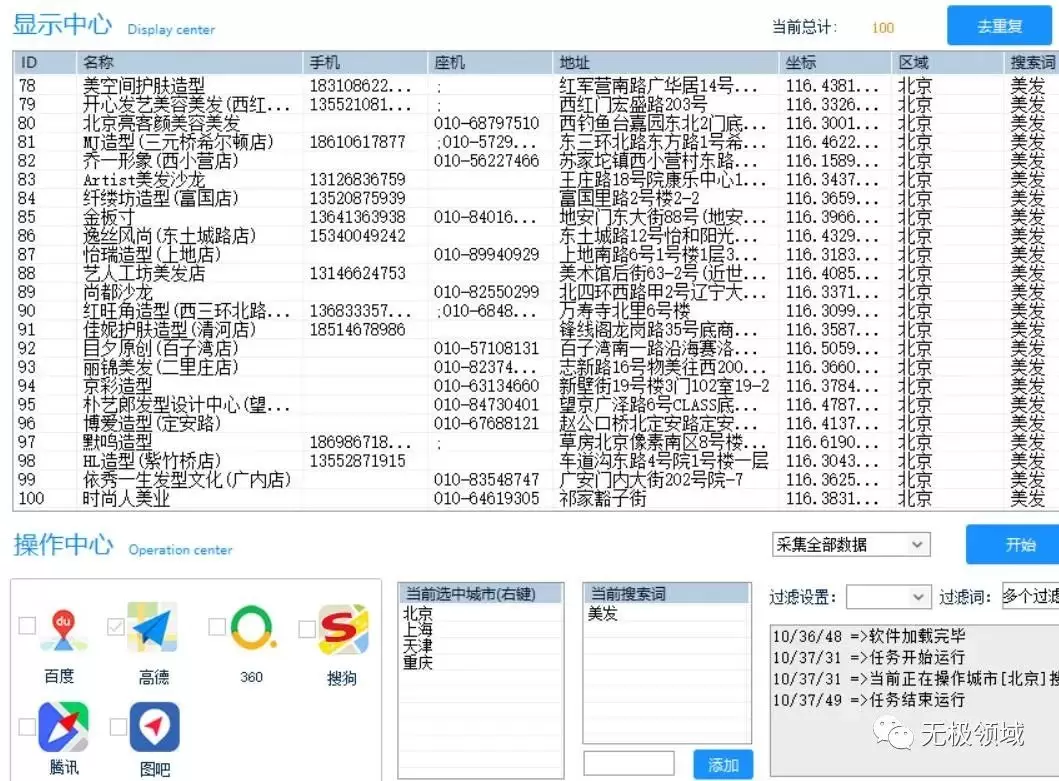Select row 逸丝风尚(东土城路店)
Screen dimensions: 1059x781
[x=536, y=236]
